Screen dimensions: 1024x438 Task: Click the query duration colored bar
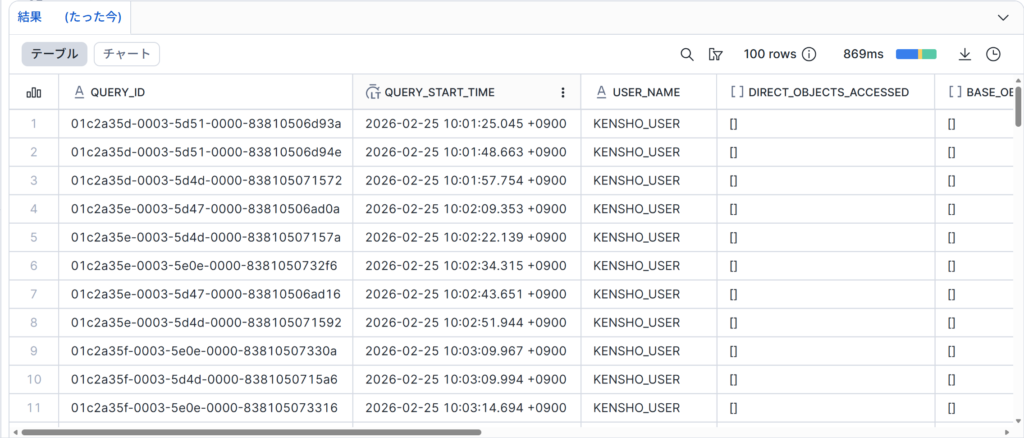(x=916, y=54)
